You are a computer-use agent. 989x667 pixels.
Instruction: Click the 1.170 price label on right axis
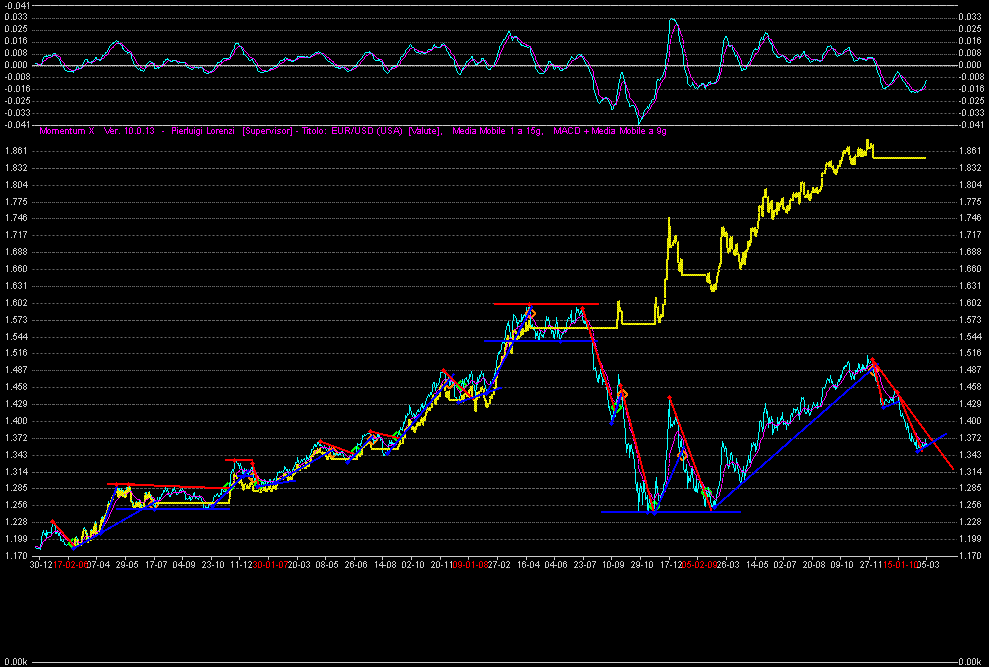(x=972, y=556)
